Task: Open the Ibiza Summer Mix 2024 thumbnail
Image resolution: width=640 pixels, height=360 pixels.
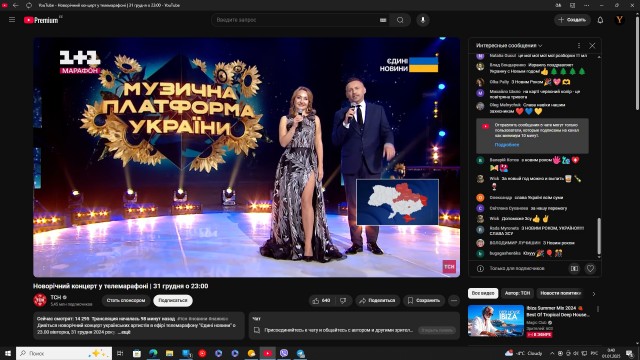Action: point(496,320)
